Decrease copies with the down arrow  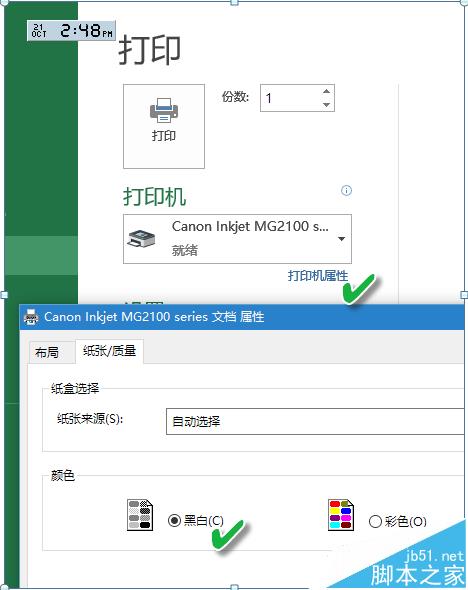click(x=326, y=105)
